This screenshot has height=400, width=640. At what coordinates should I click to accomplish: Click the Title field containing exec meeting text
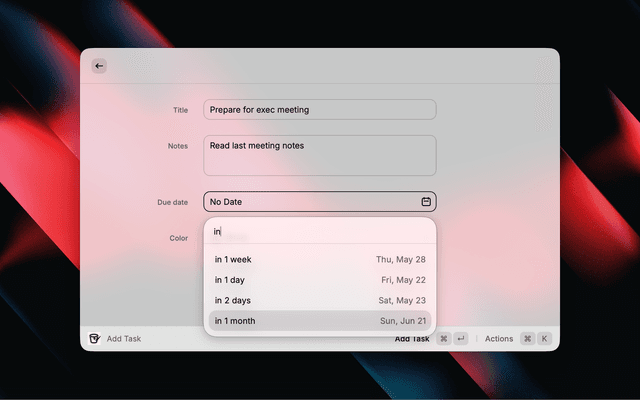(320, 110)
